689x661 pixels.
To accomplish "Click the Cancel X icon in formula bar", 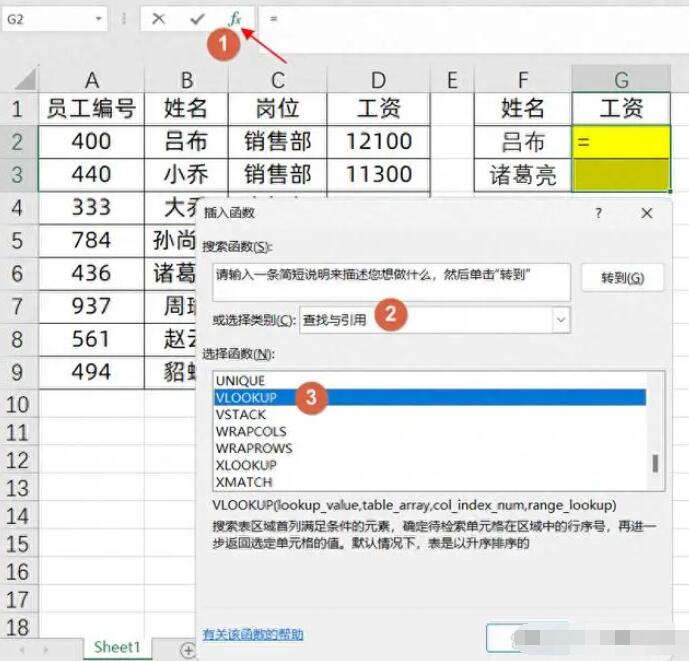I will pos(159,18).
